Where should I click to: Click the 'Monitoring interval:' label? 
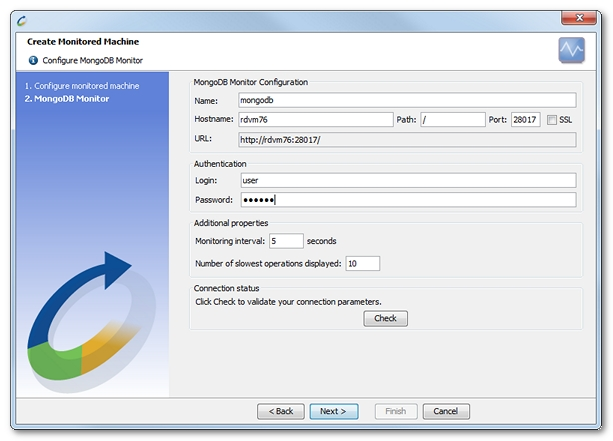pyautogui.click(x=230, y=241)
